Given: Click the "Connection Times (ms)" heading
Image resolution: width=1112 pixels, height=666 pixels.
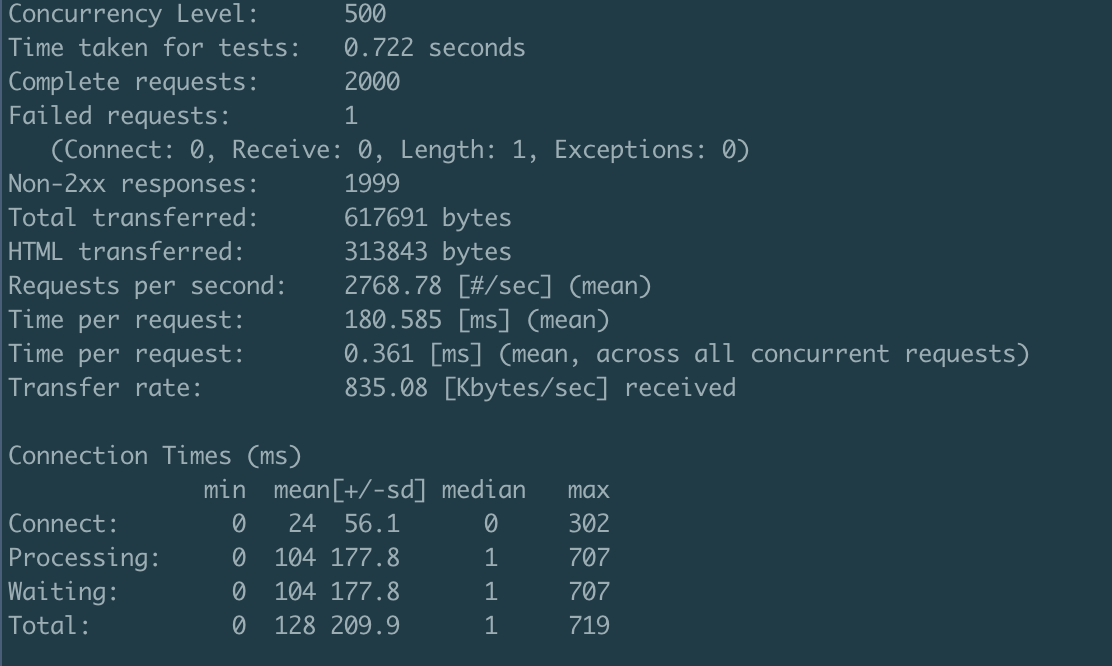Looking at the screenshot, I should 154,456.
